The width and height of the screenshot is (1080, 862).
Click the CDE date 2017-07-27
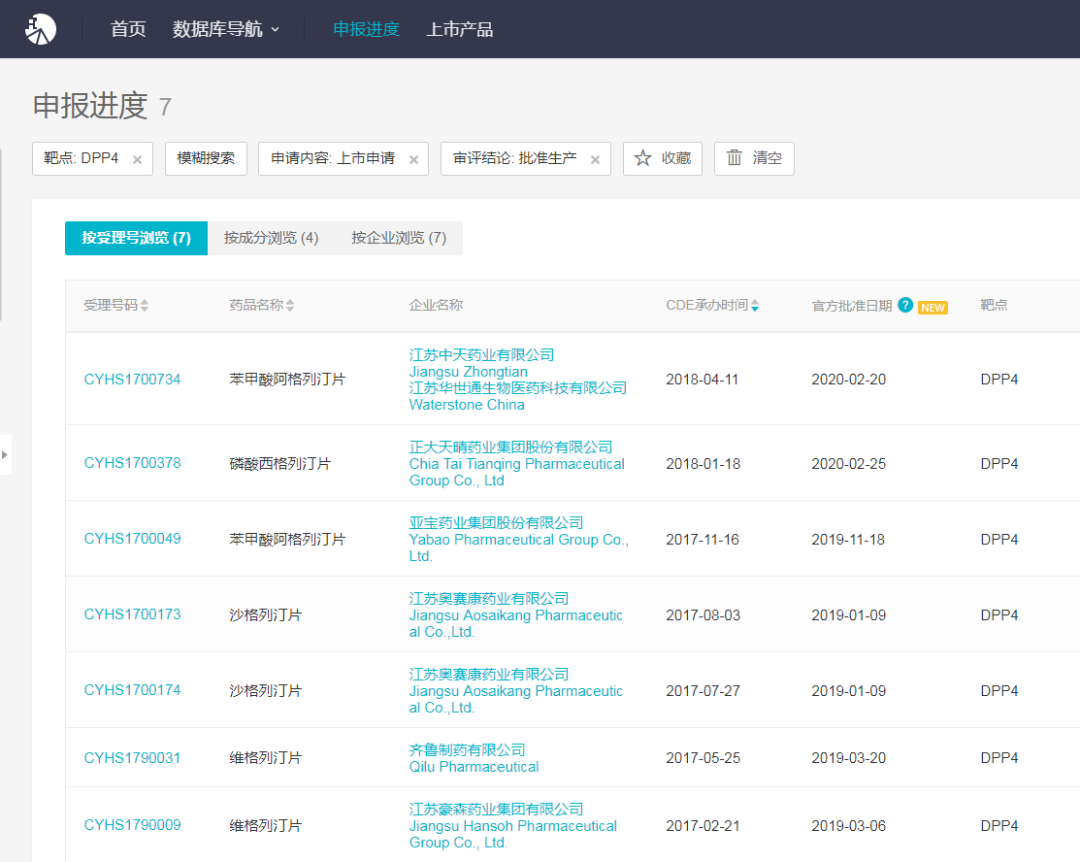coord(703,691)
